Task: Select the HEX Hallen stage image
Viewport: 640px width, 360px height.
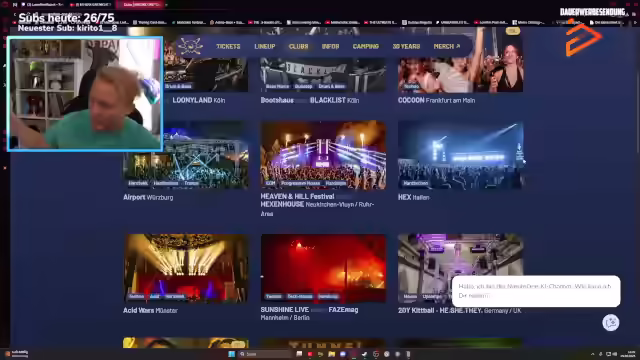Action: (x=460, y=155)
